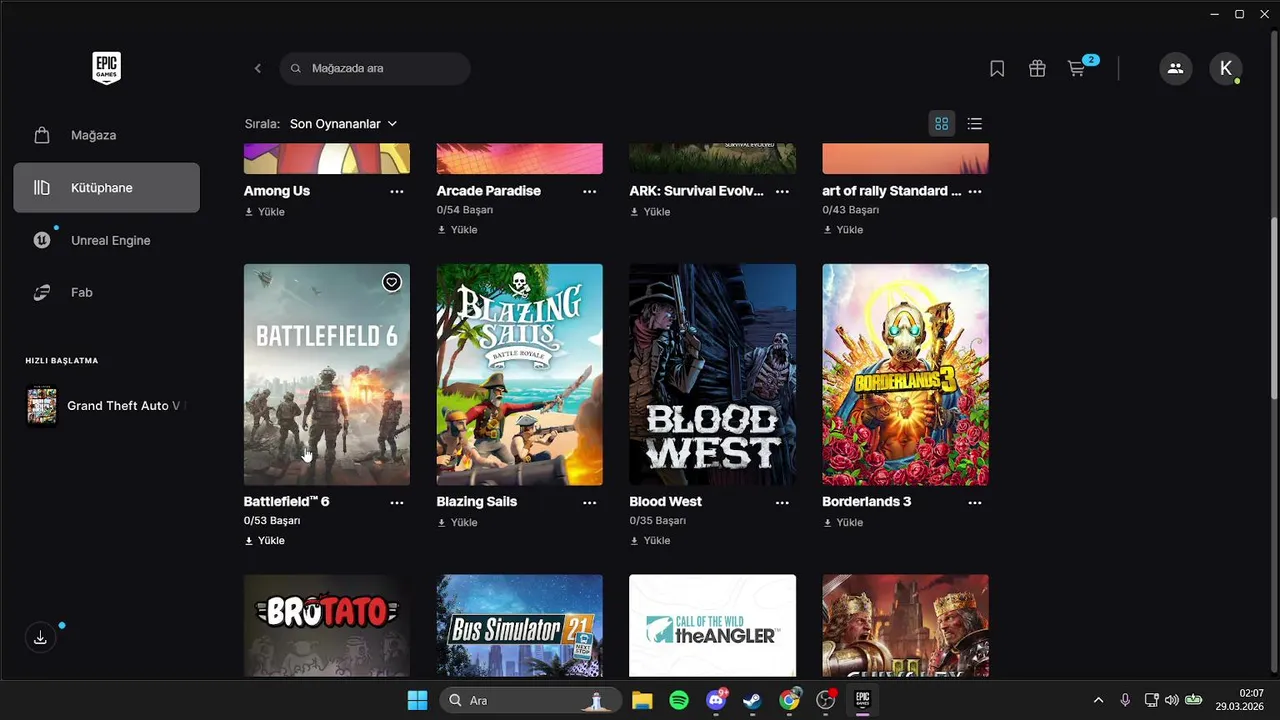Open Bus Simulator 21 cover art
The image size is (1280, 720).
tap(520, 626)
